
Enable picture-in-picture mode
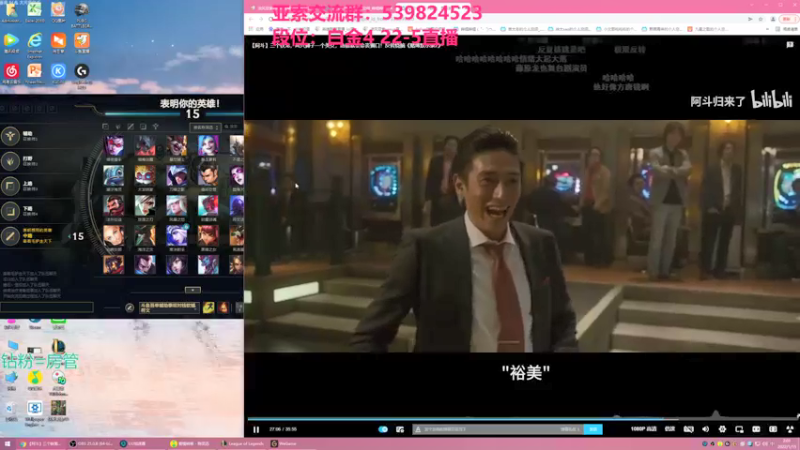739,430
